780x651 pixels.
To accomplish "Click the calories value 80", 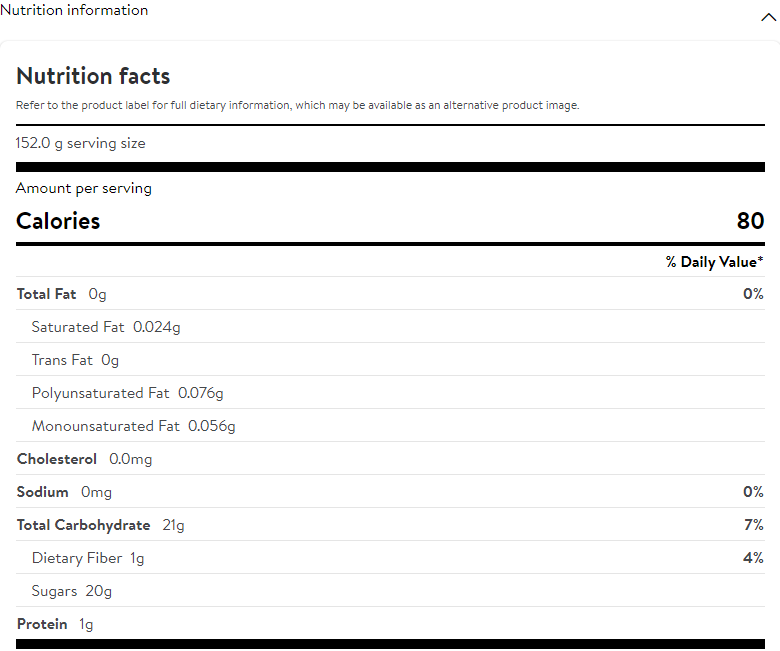I will coord(750,221).
